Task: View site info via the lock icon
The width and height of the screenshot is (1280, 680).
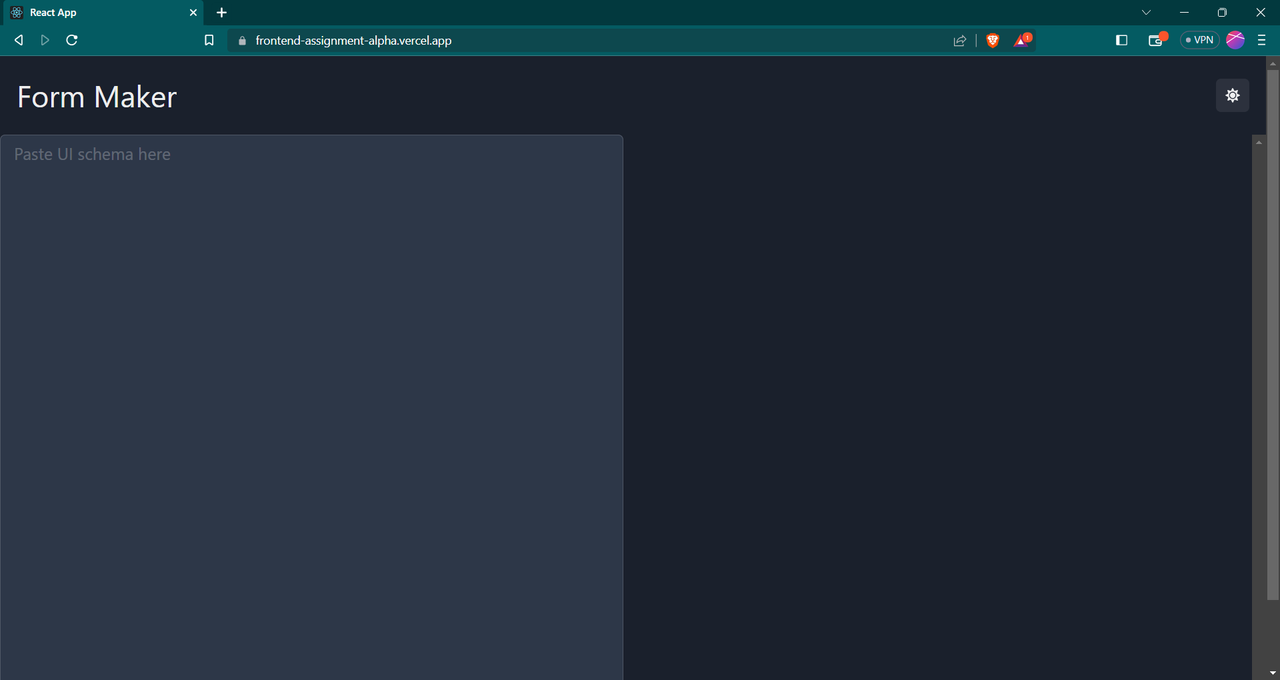Action: [241, 41]
